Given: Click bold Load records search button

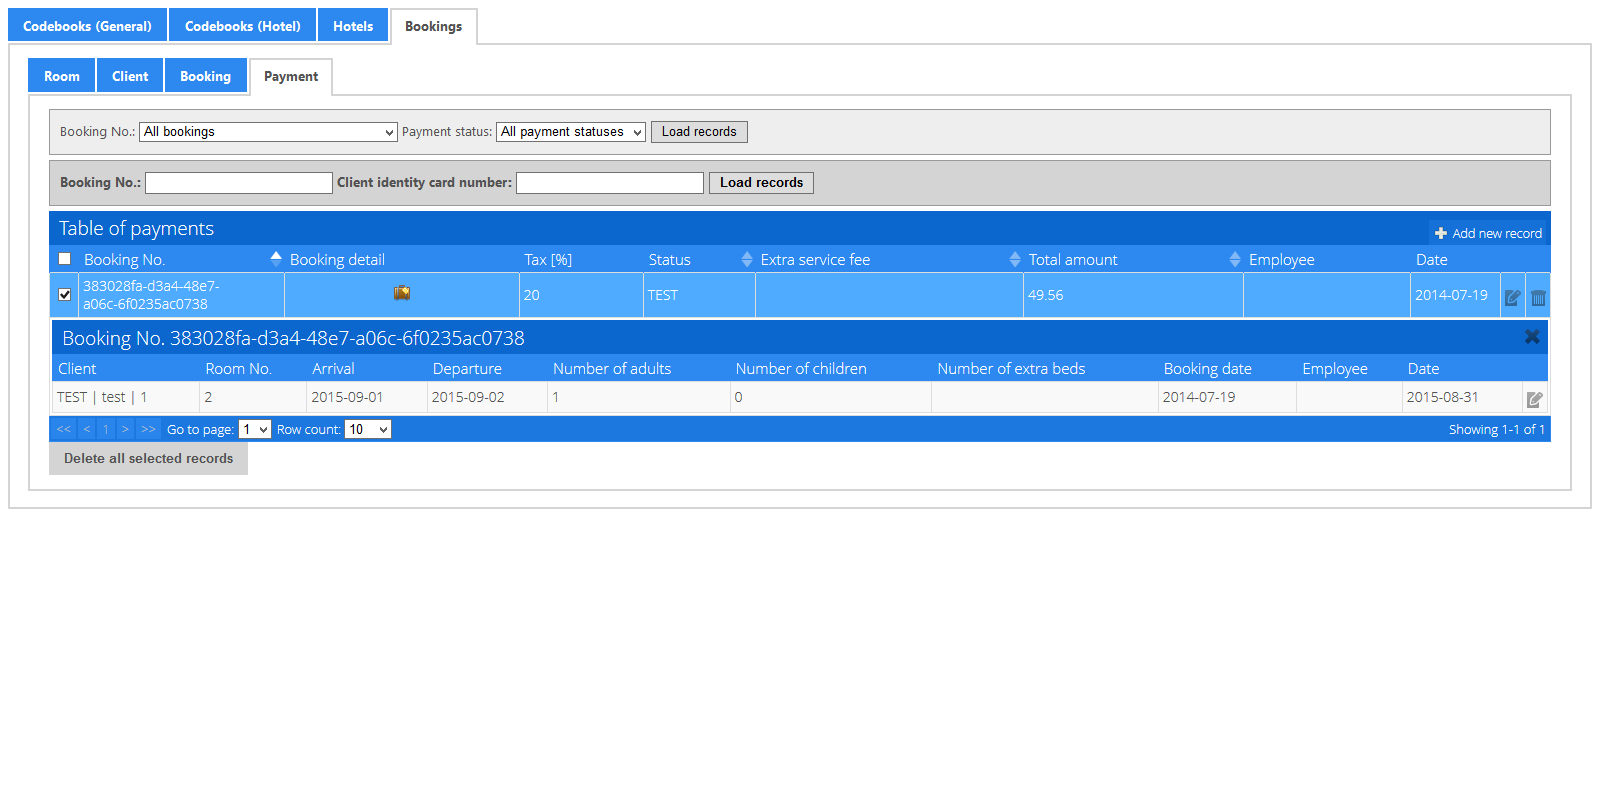Looking at the screenshot, I should (x=761, y=183).
